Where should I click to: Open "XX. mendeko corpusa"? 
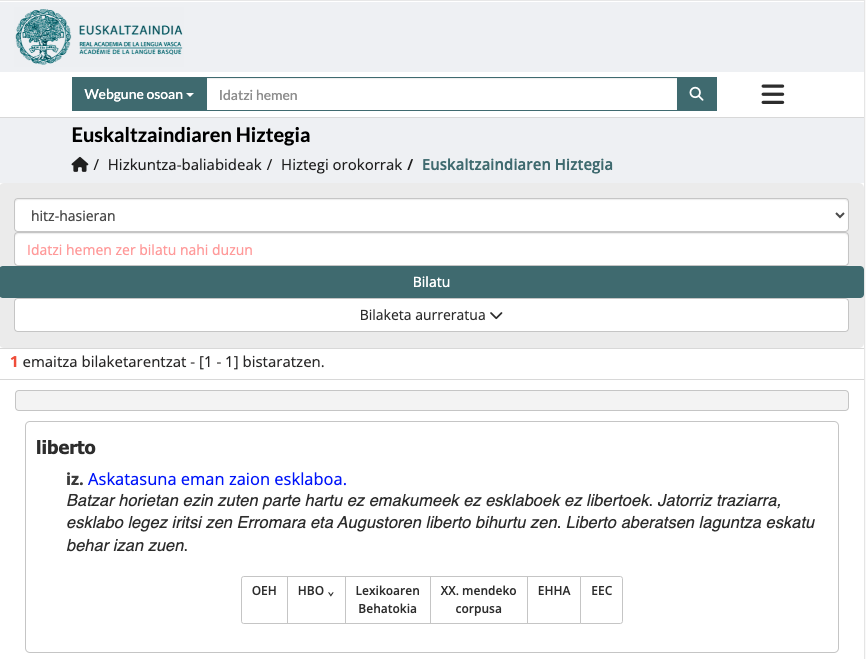pyautogui.click(x=478, y=599)
